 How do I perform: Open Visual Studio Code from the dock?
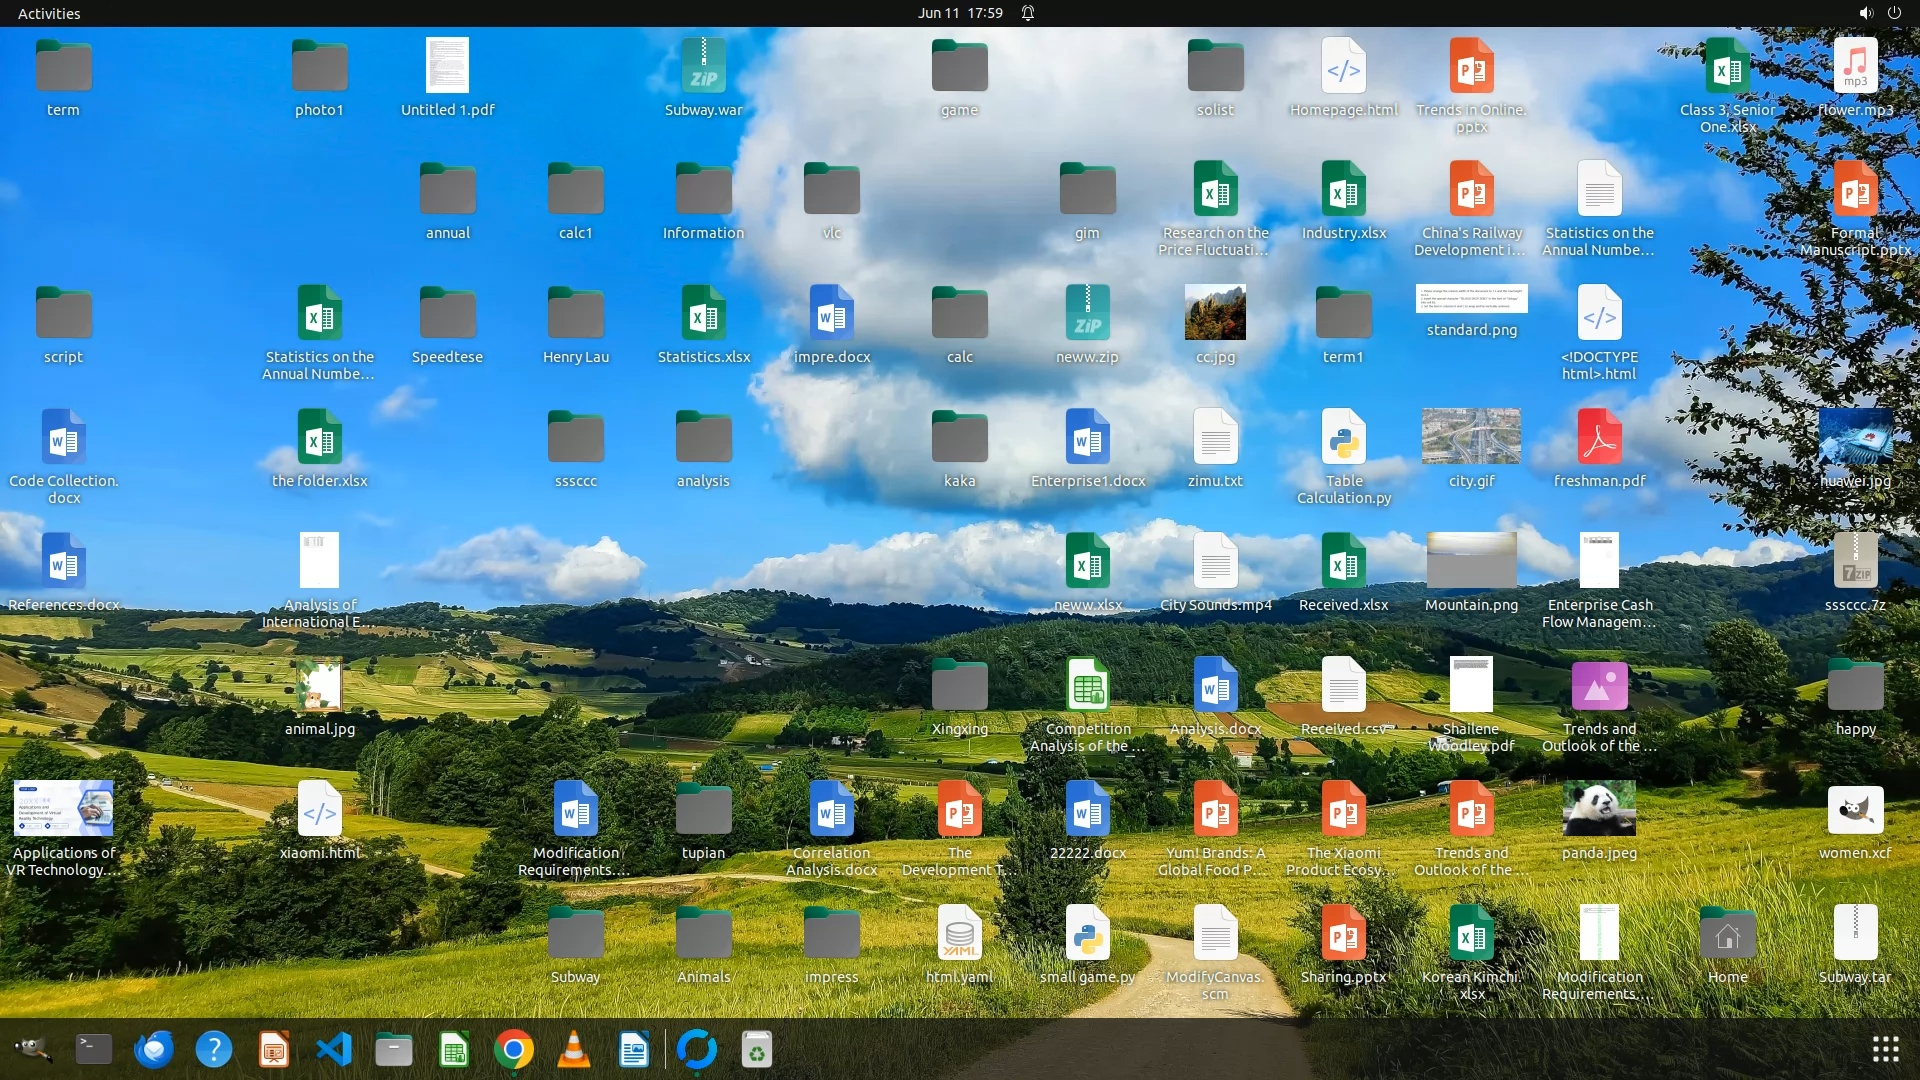click(x=334, y=1049)
